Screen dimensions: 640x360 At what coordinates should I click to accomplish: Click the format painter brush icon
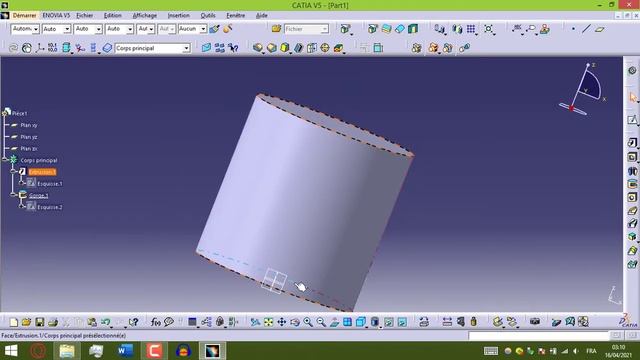point(214,29)
